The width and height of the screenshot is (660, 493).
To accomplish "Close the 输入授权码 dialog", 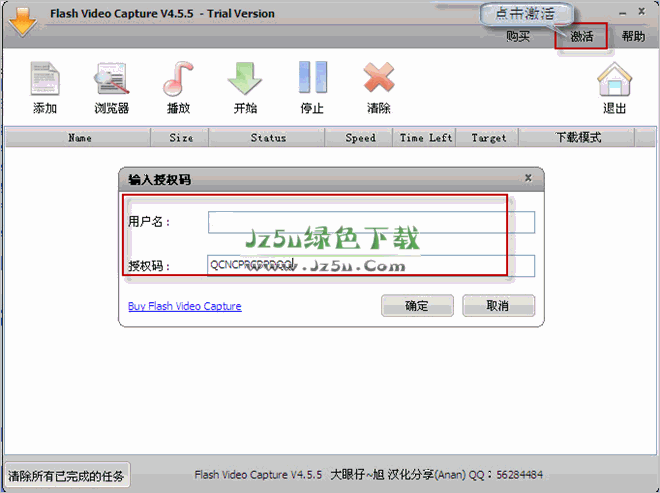I will tap(528, 178).
